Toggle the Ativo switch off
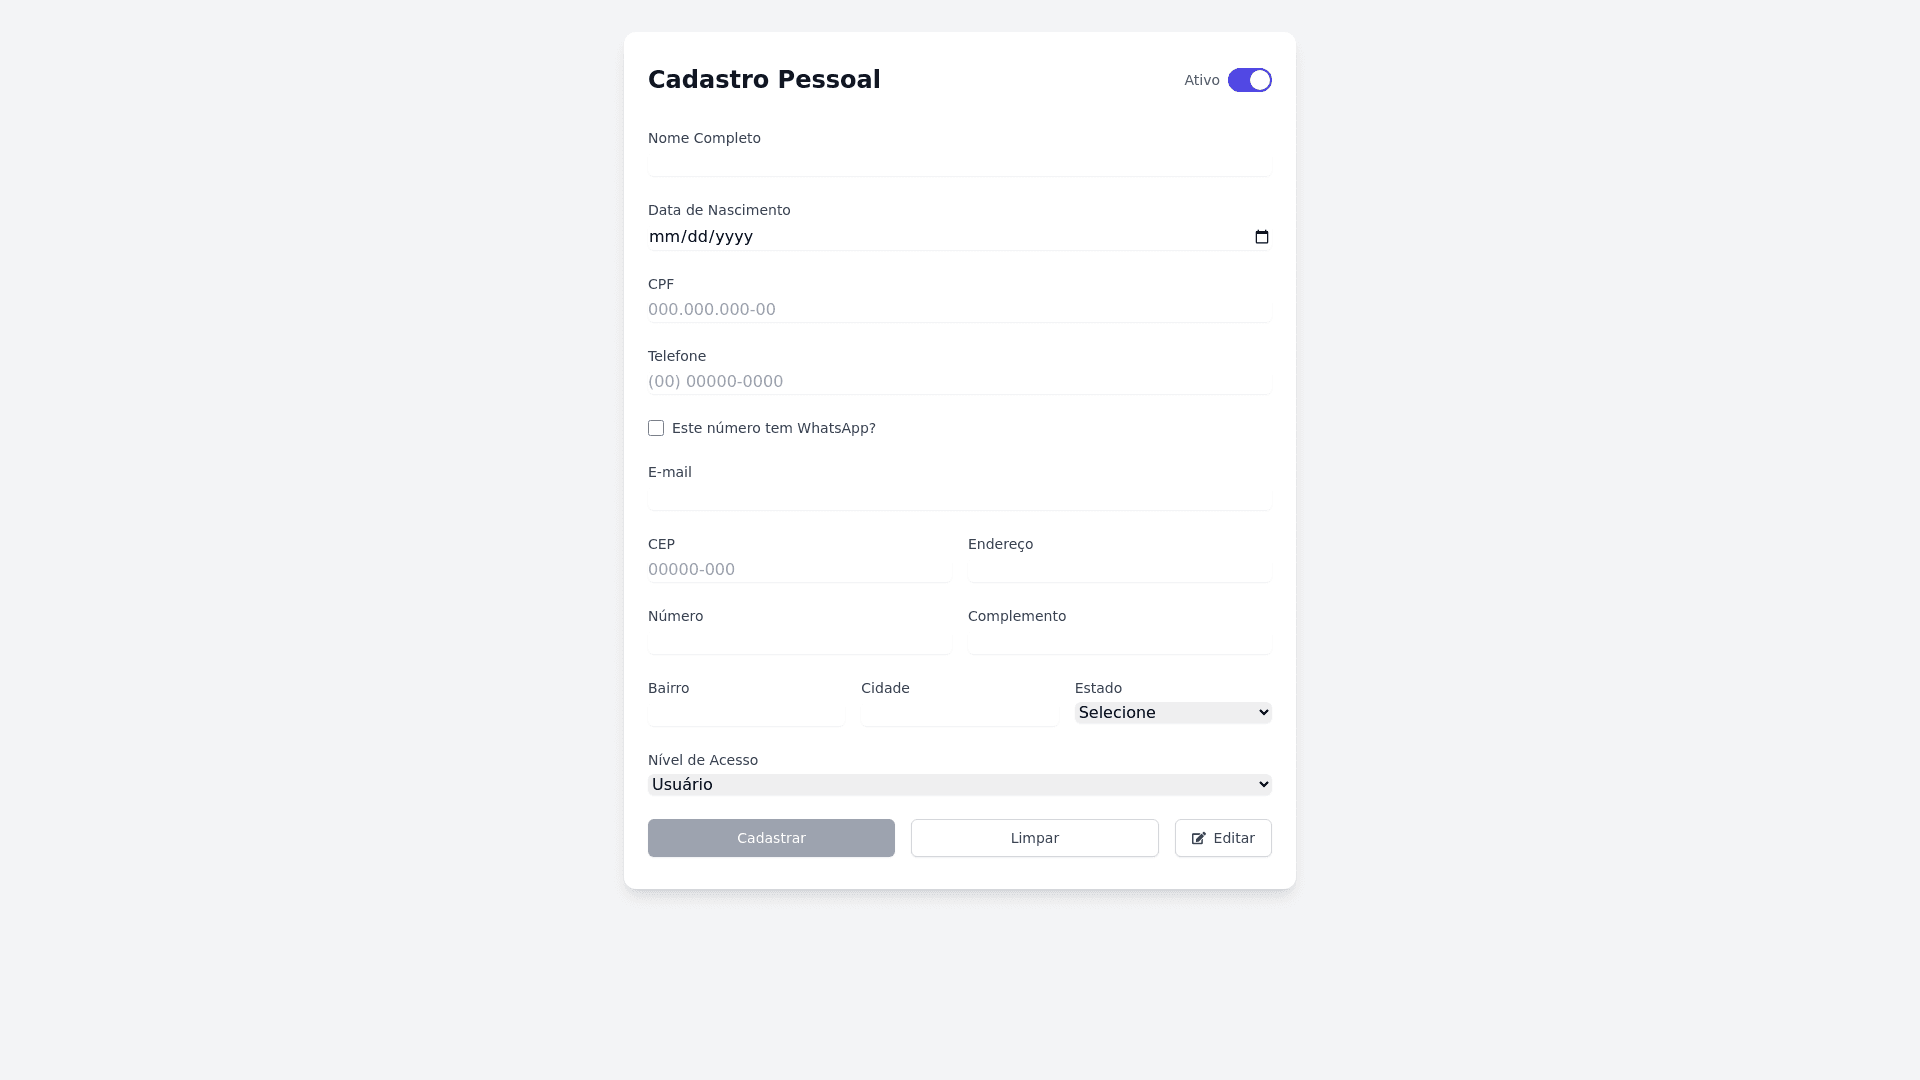This screenshot has width=1920, height=1080. (1249, 80)
